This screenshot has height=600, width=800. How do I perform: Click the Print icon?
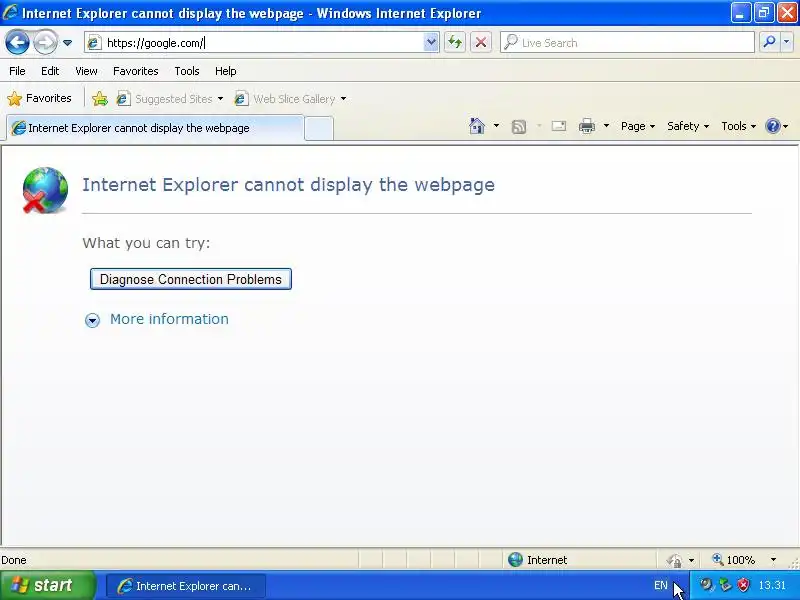[587, 126]
